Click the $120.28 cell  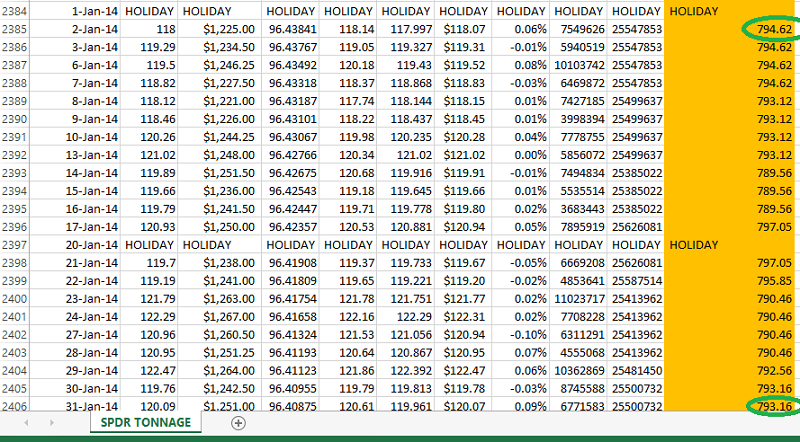463,137
